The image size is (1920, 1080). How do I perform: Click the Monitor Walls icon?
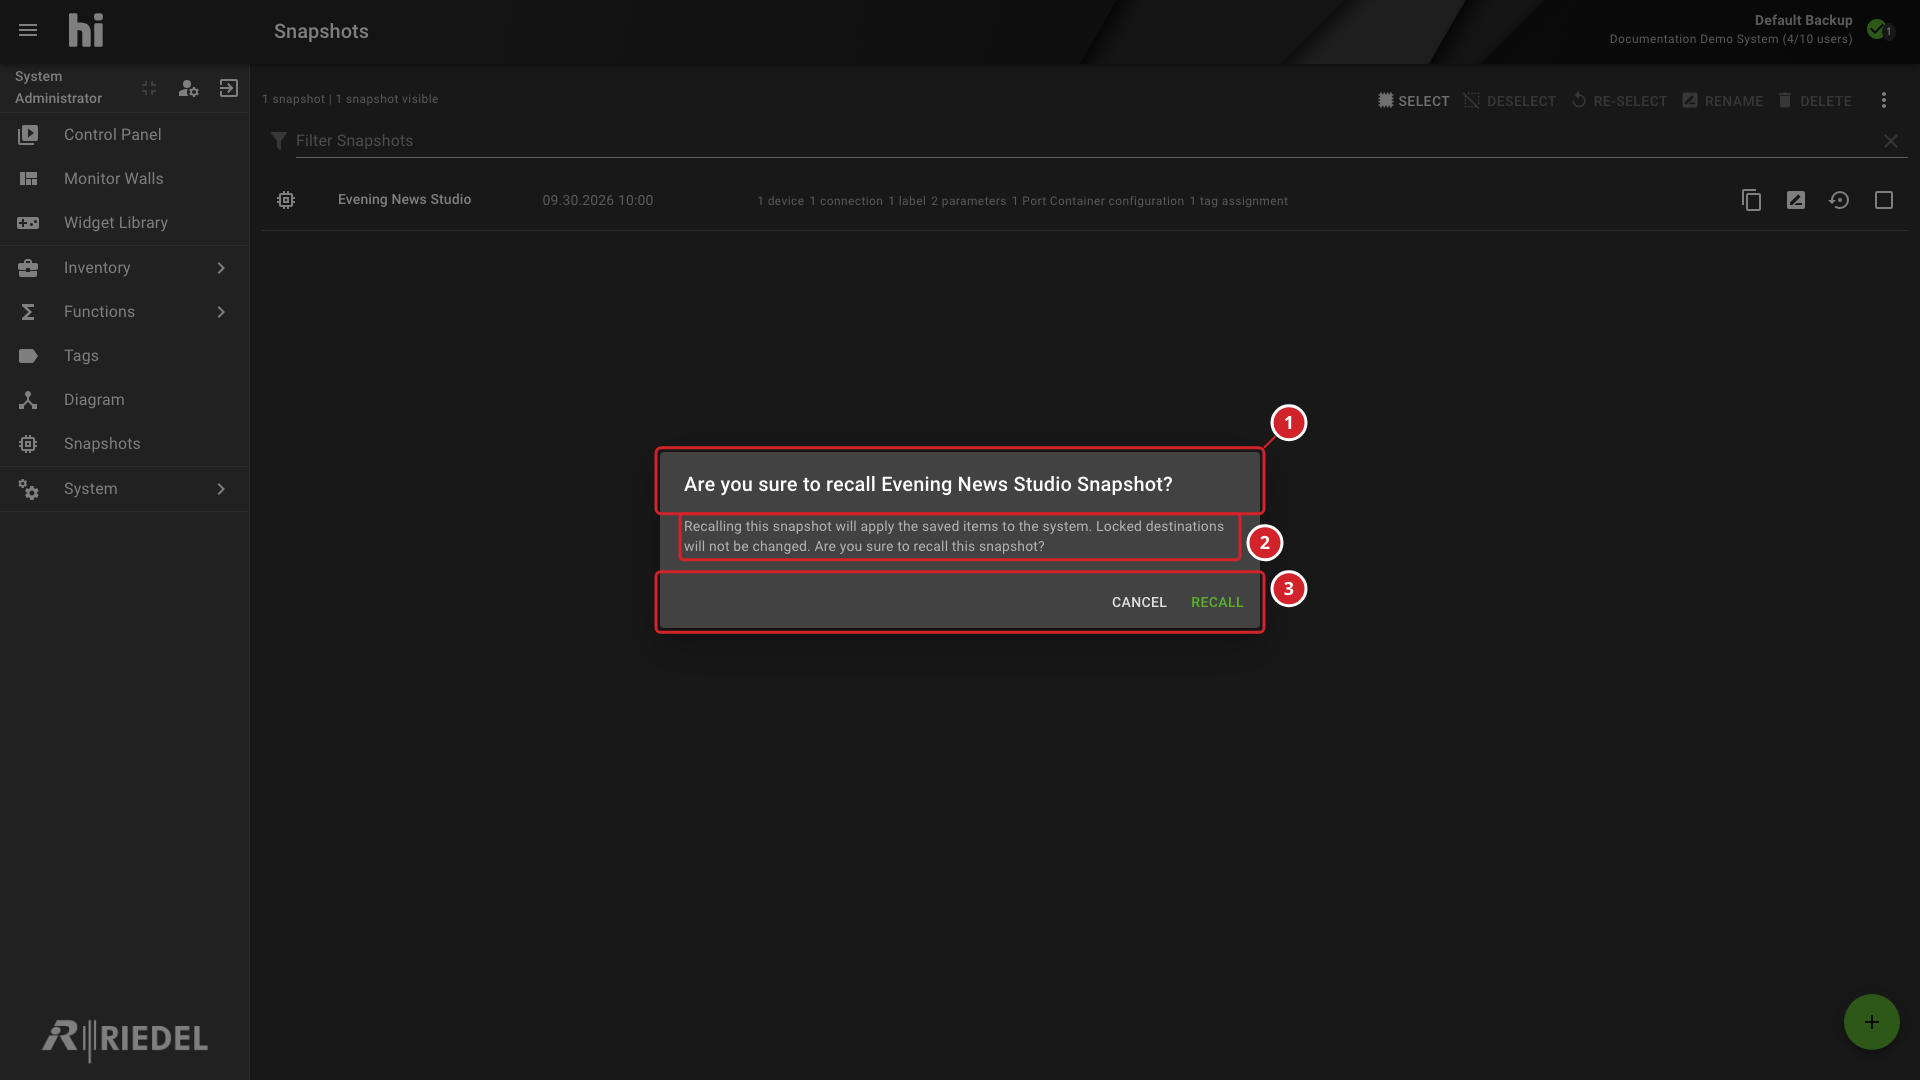pos(28,179)
